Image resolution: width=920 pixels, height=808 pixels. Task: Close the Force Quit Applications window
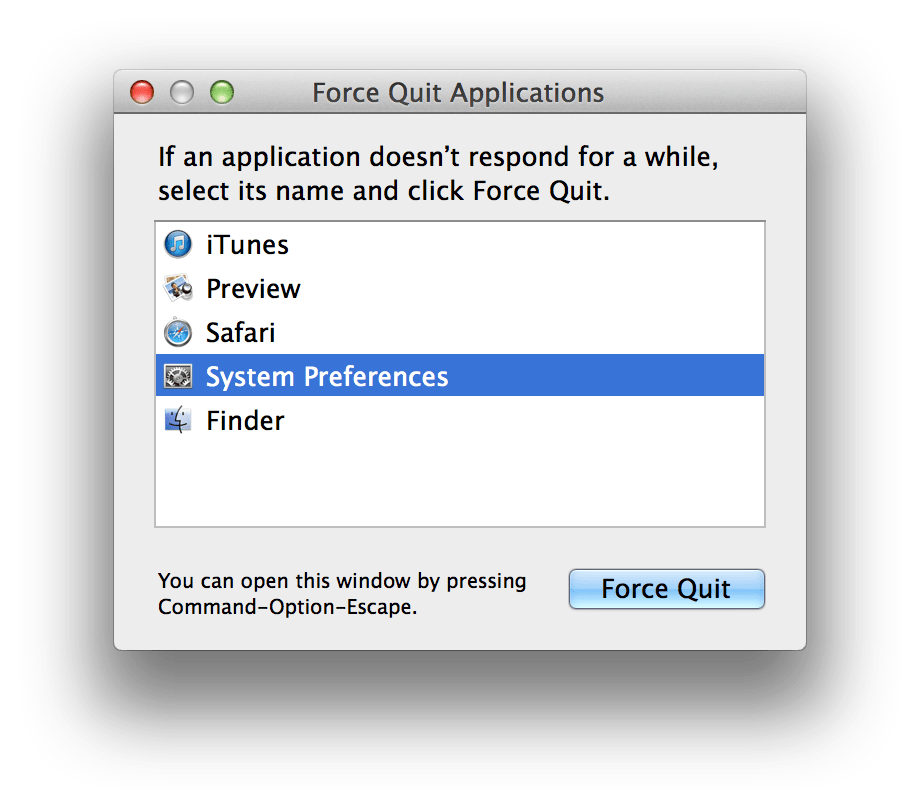tap(142, 93)
